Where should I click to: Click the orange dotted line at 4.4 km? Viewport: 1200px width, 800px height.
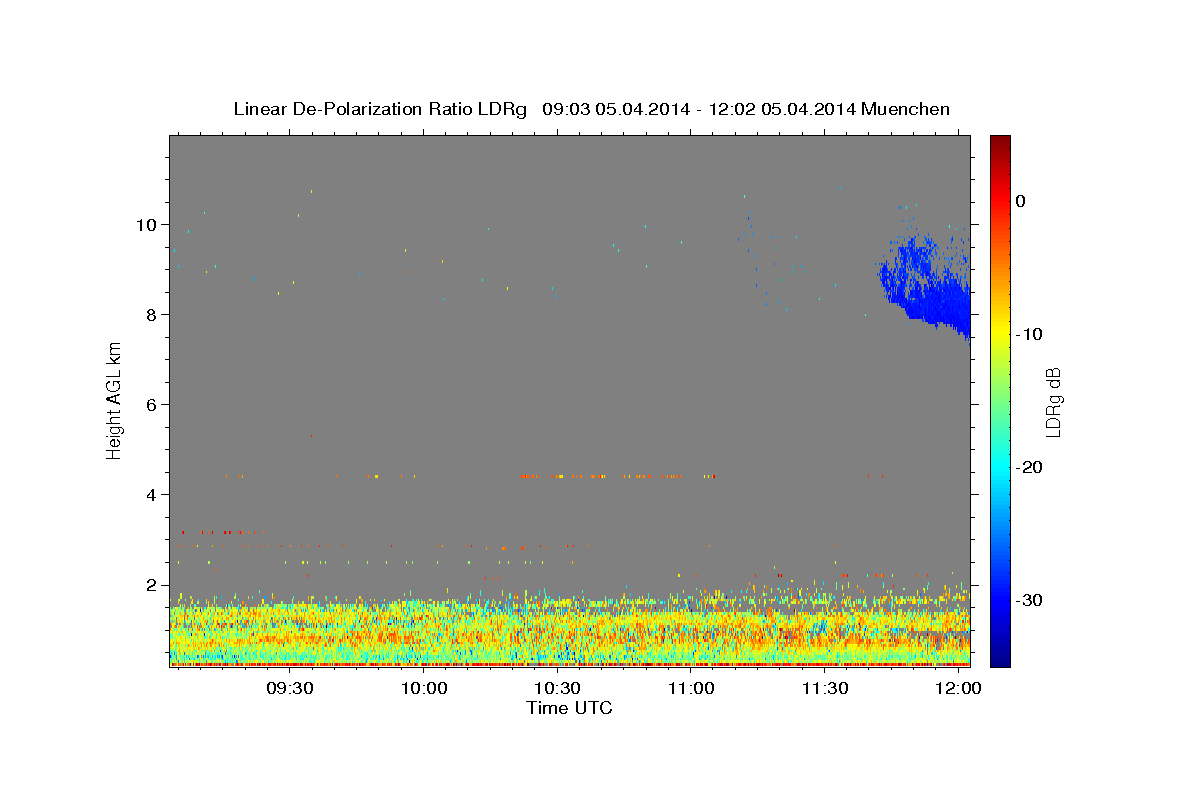[x=618, y=477]
